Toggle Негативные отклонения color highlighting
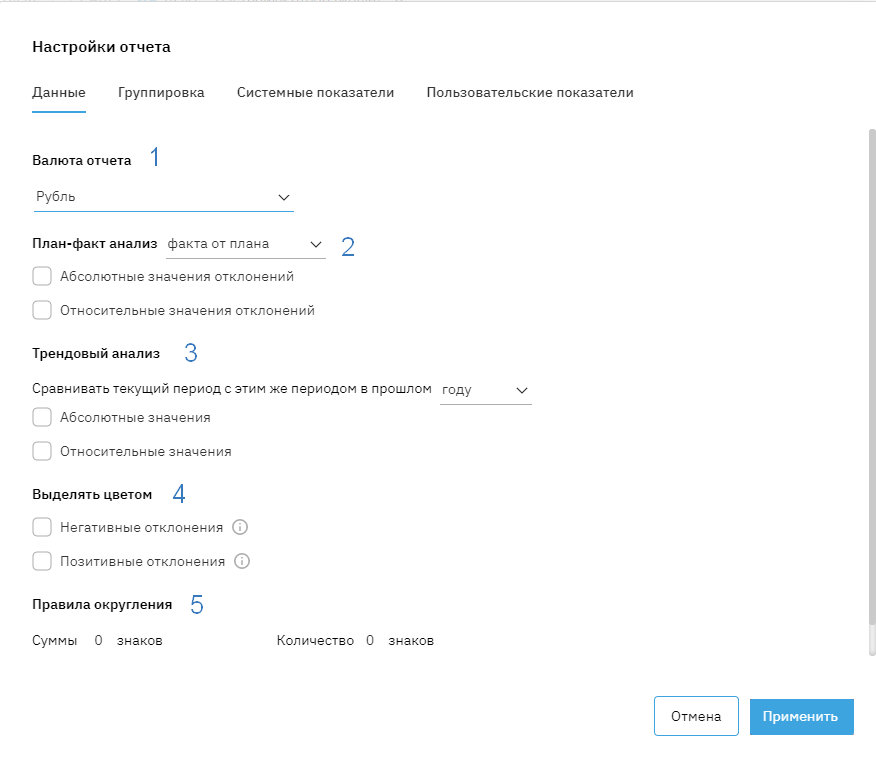The image size is (876, 759). point(42,527)
